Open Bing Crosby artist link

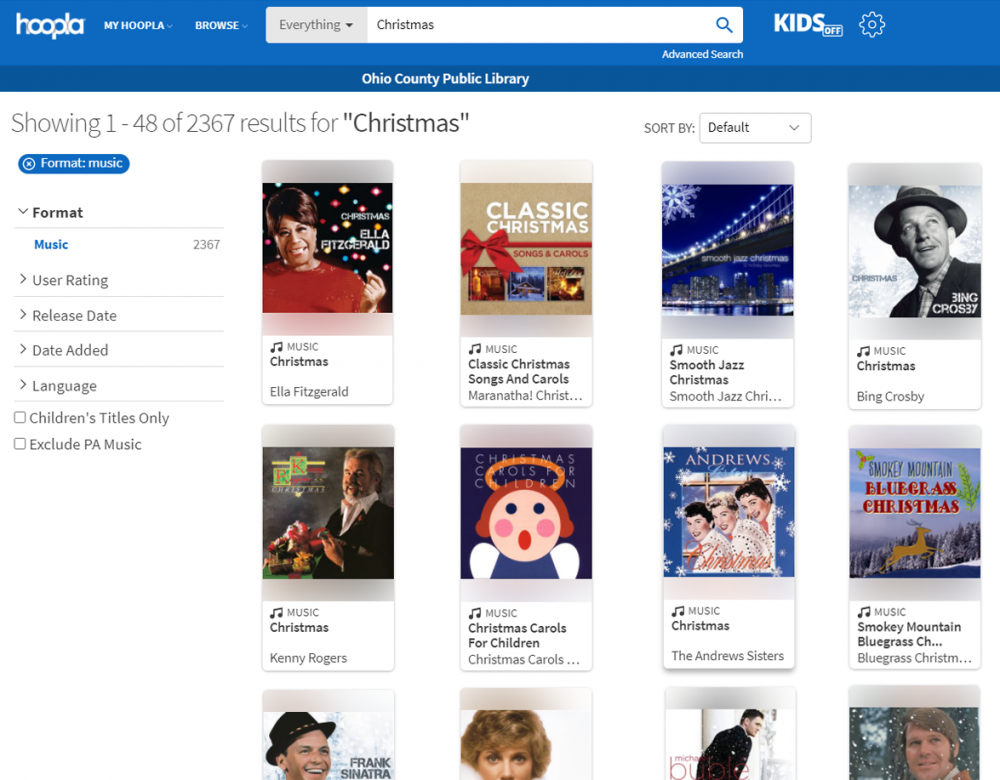point(890,396)
